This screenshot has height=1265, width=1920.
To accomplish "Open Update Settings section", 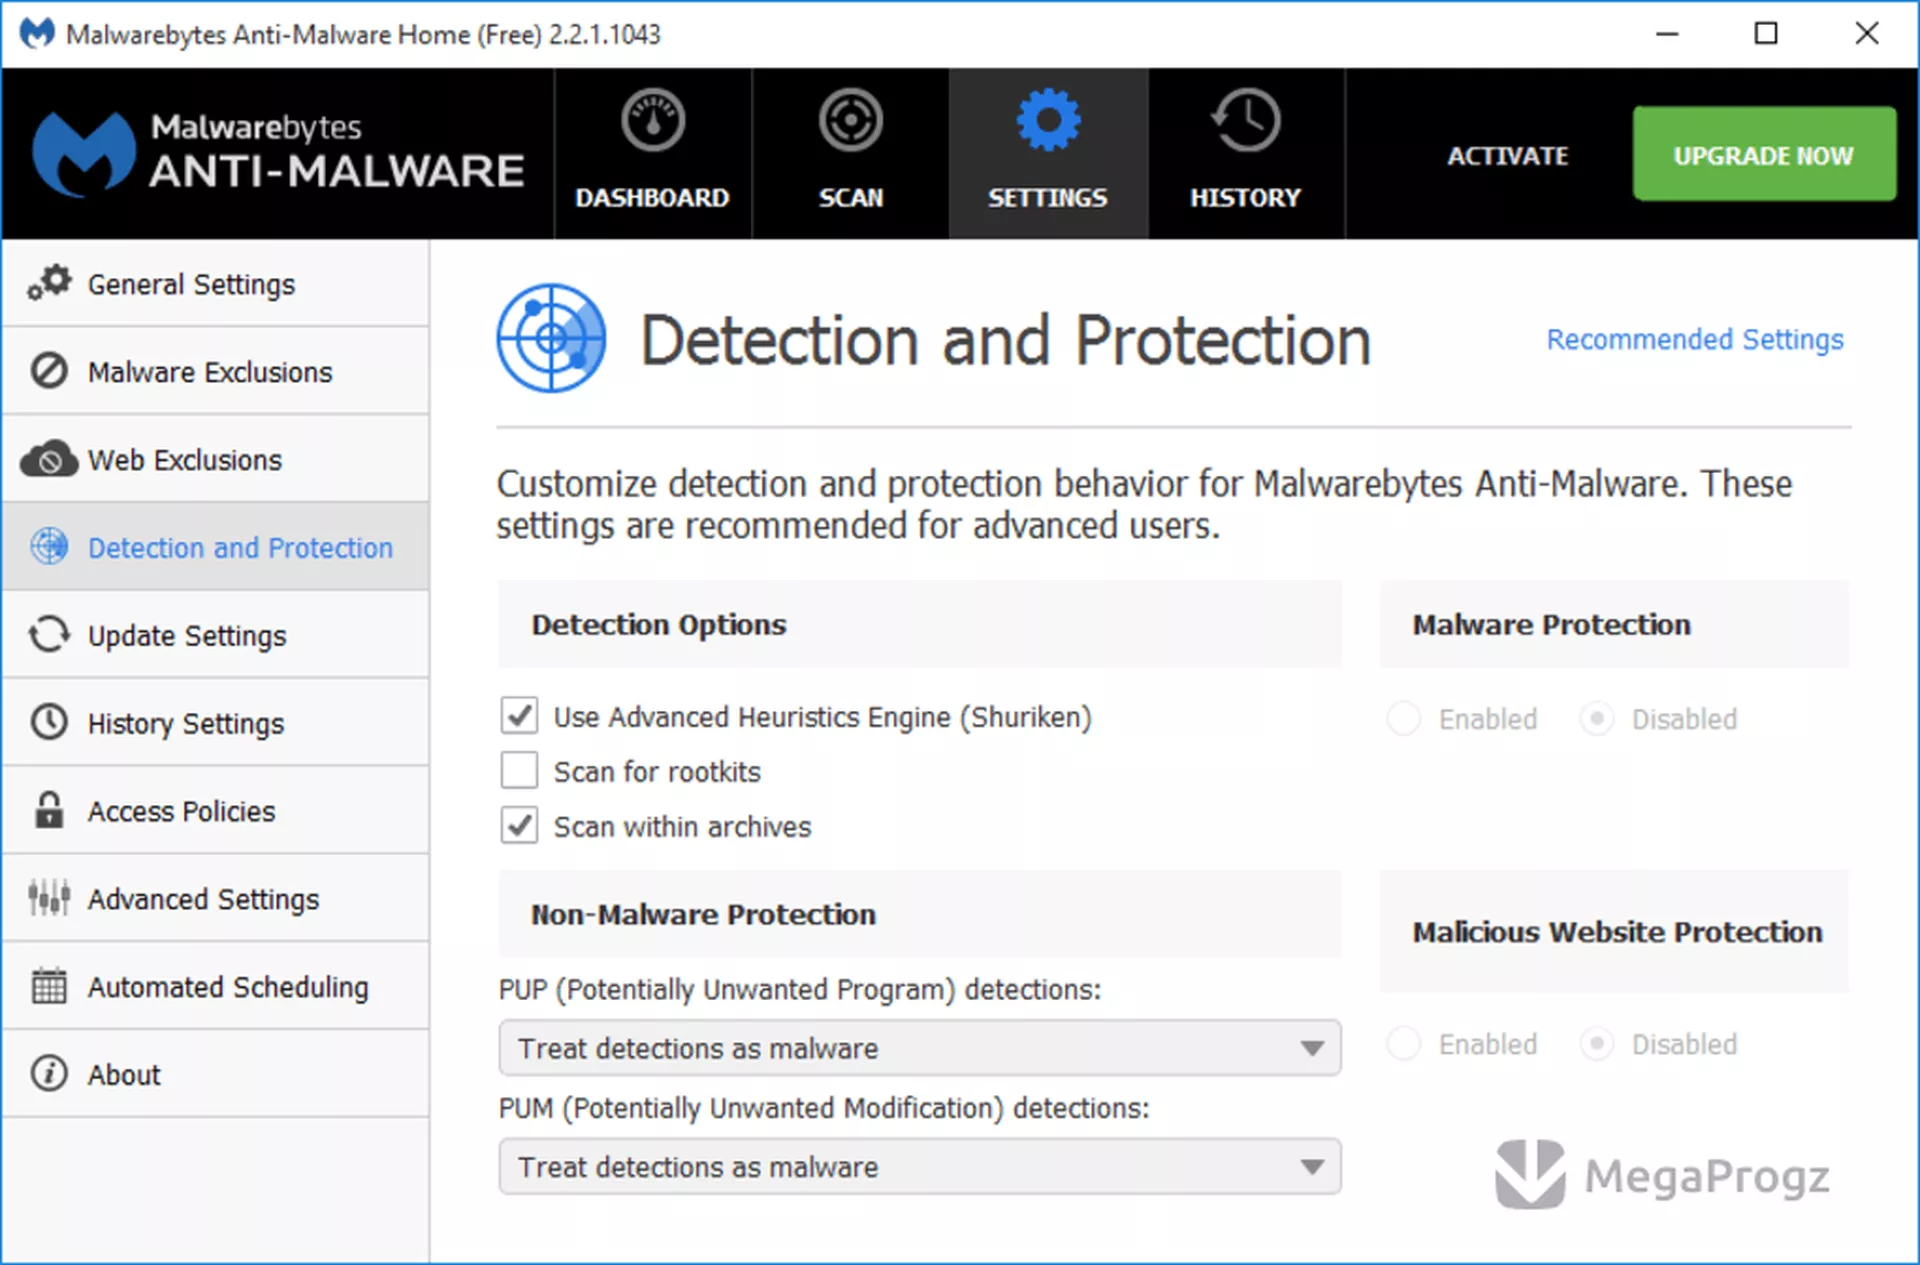I will pyautogui.click(x=215, y=635).
